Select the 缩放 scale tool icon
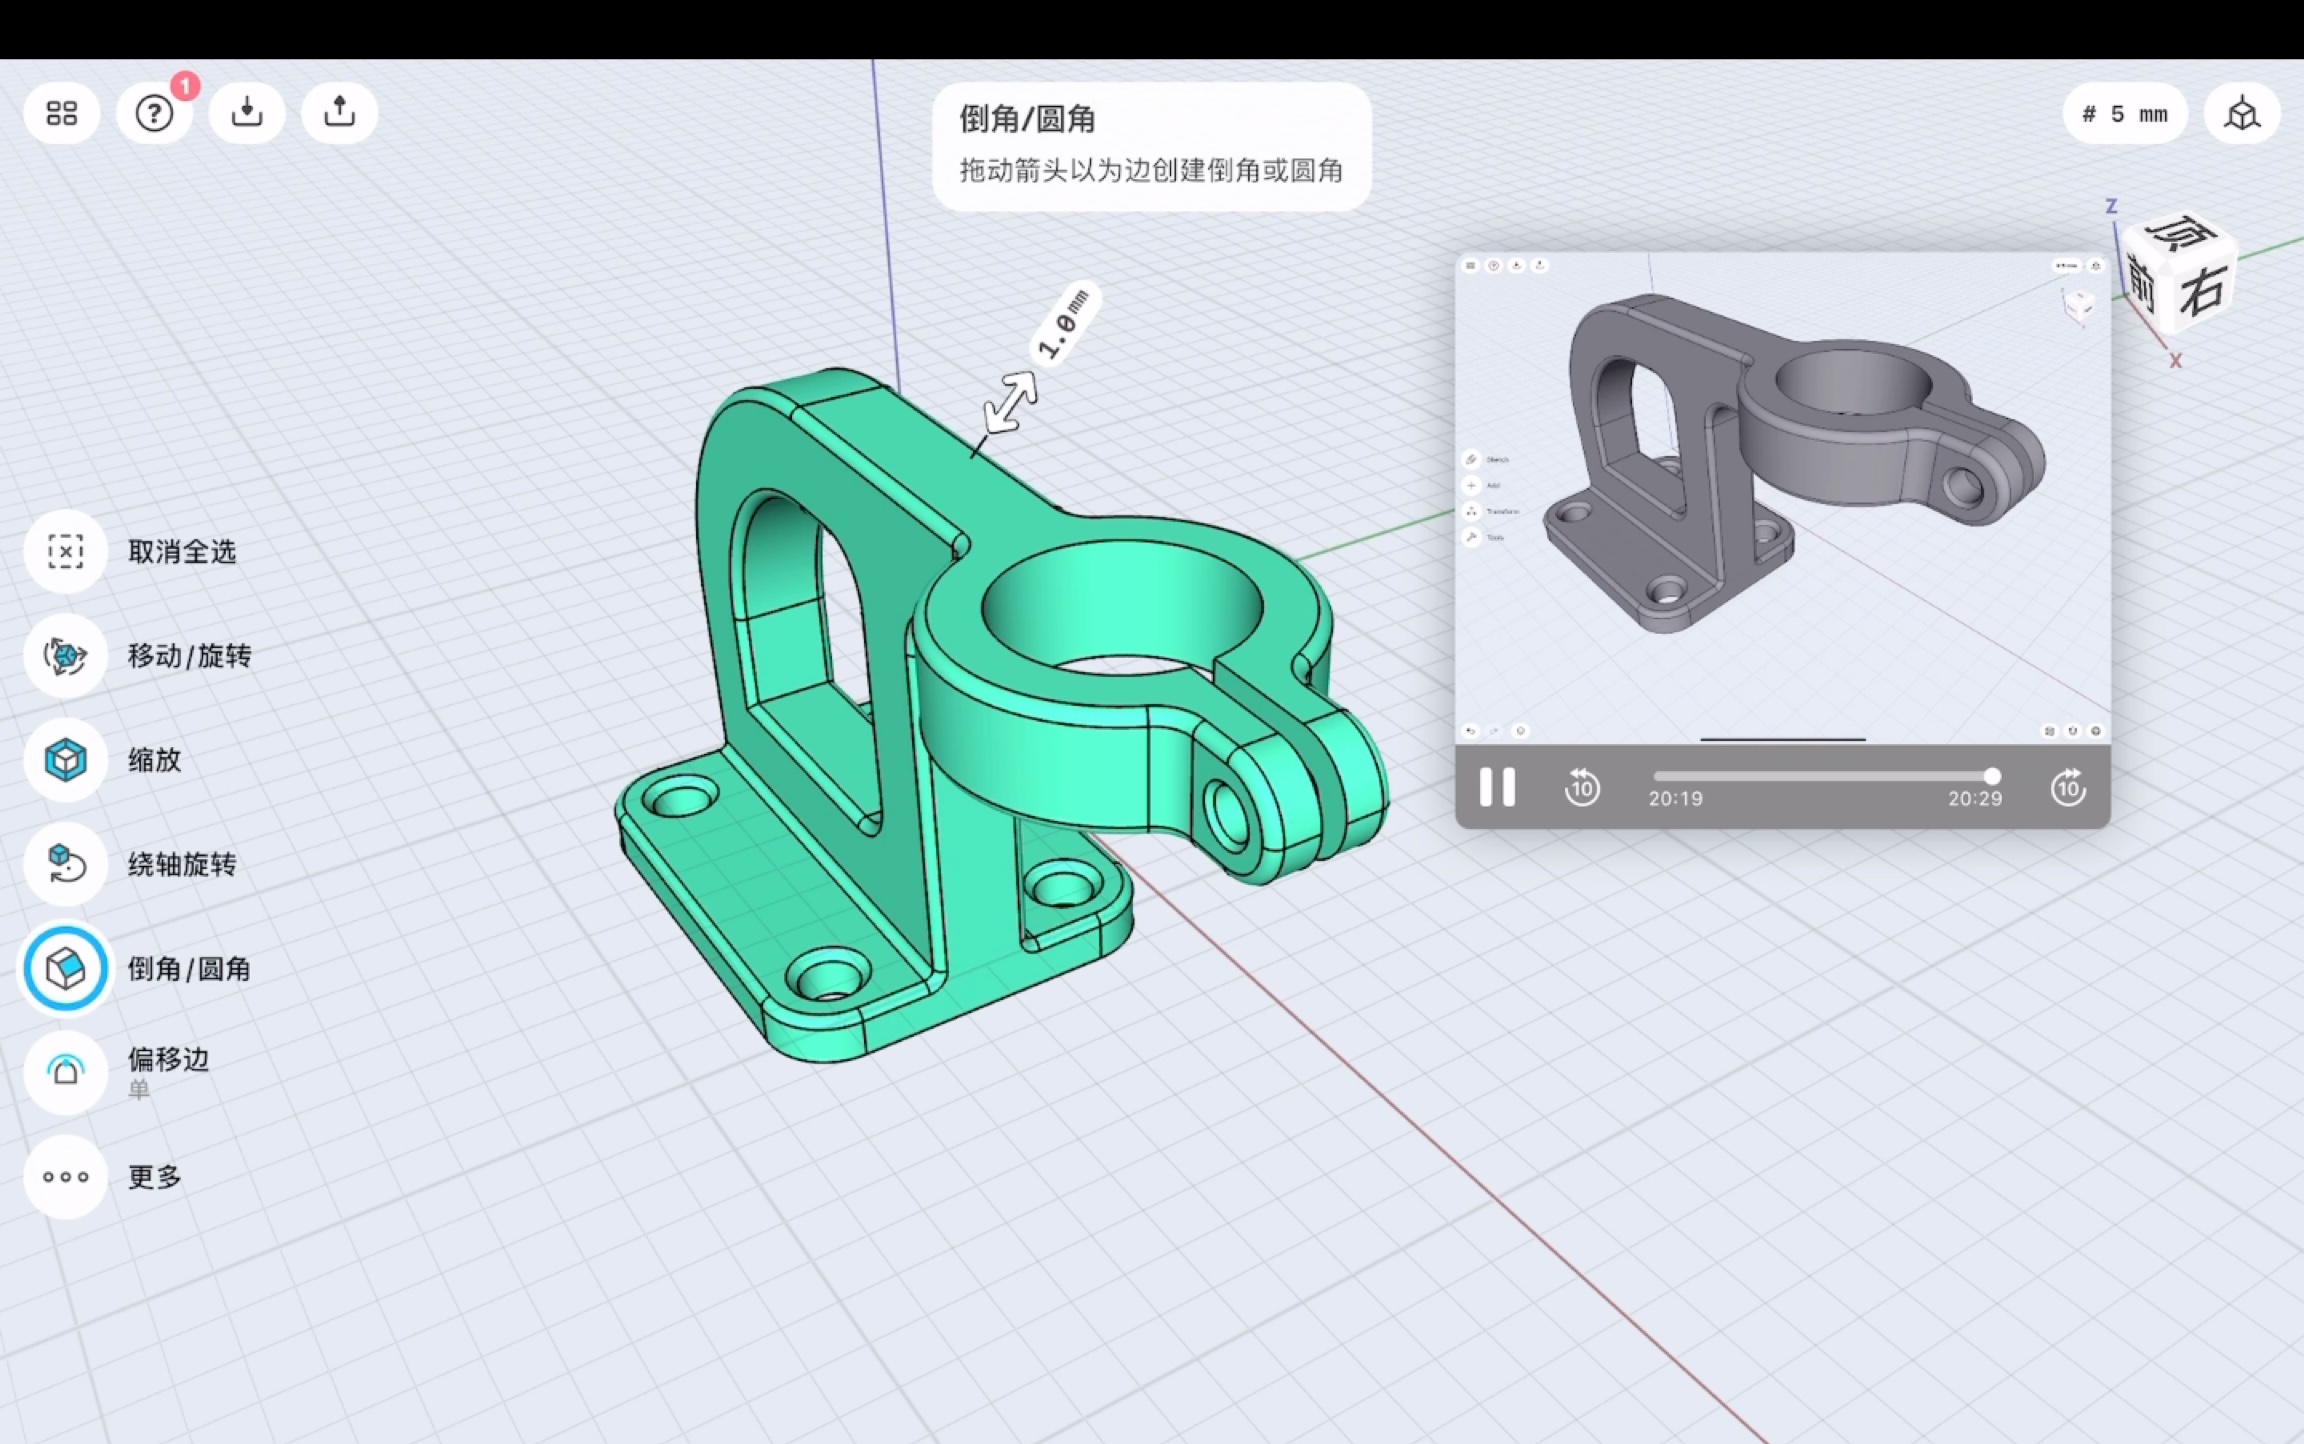Screen dimensions: 2304x1444 (x=66, y=760)
